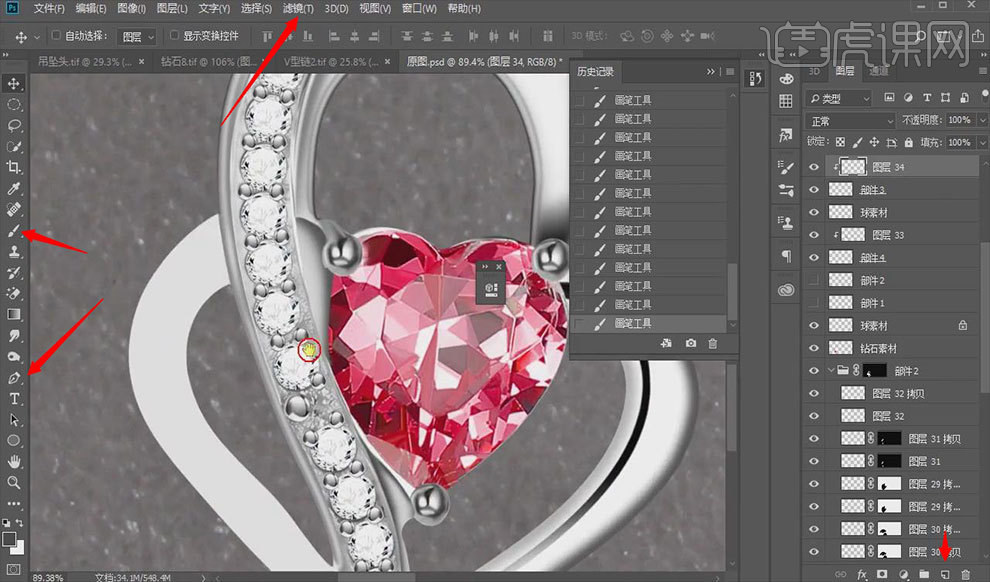Viewport: 990px width, 582px height.
Task: Switch to the 通道 panel tab
Action: pos(878,71)
